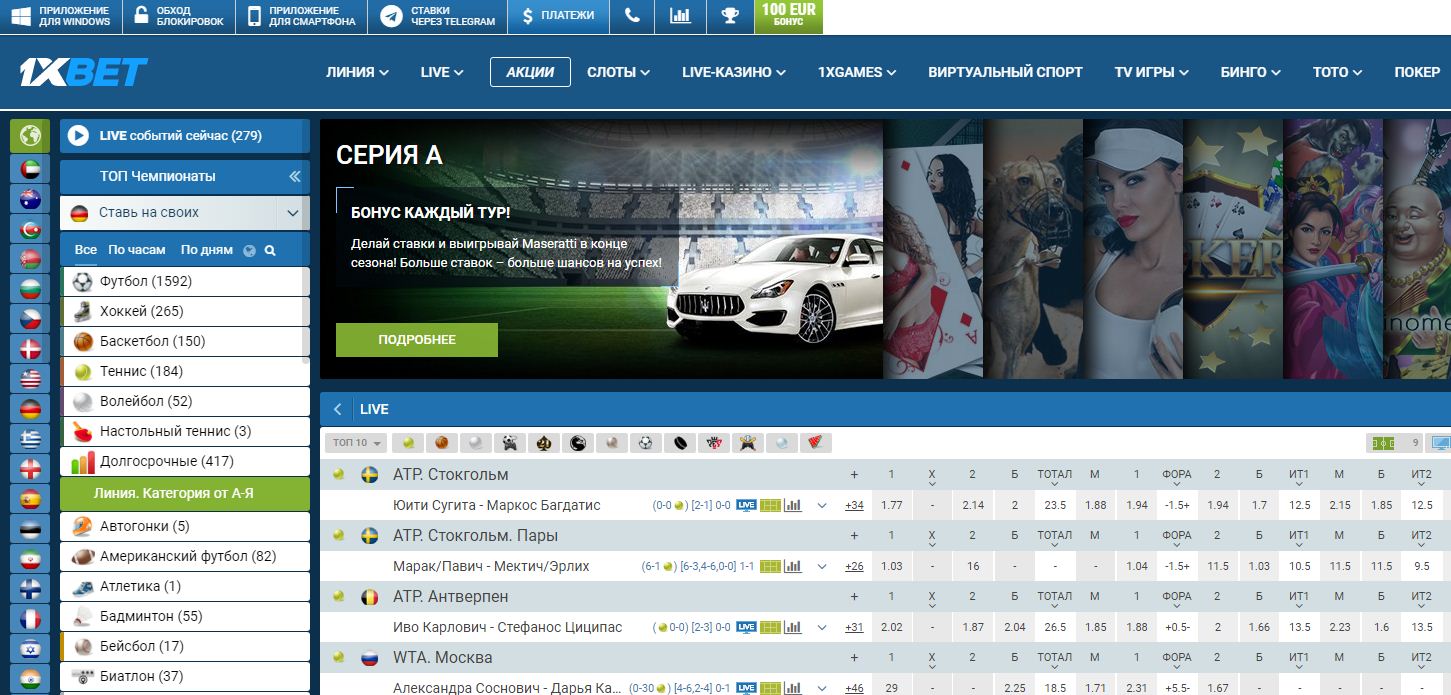This screenshot has width=1451, height=695.
Task: Click the green globe all-countries icon
Action: tap(30, 136)
